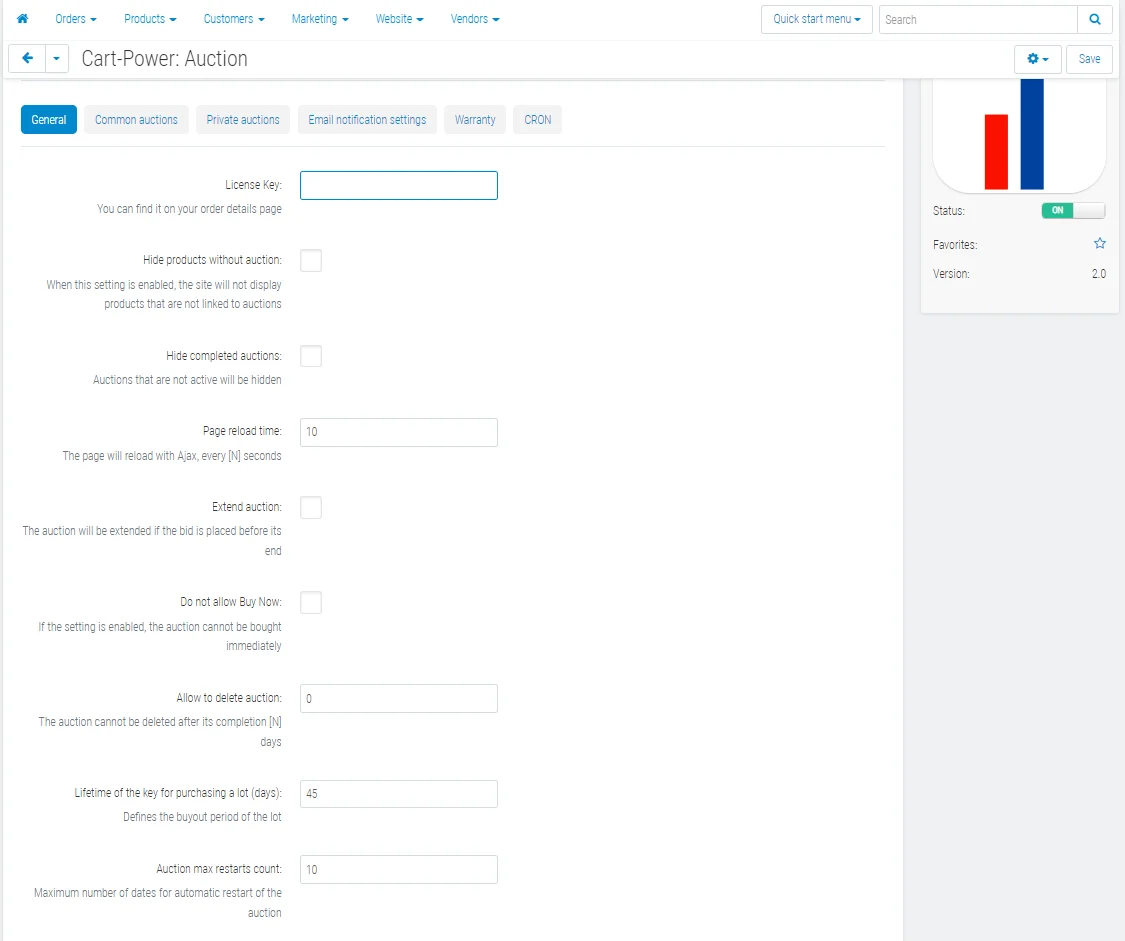
Task: Click 'You can find it on your order details page'
Action: coord(189,209)
